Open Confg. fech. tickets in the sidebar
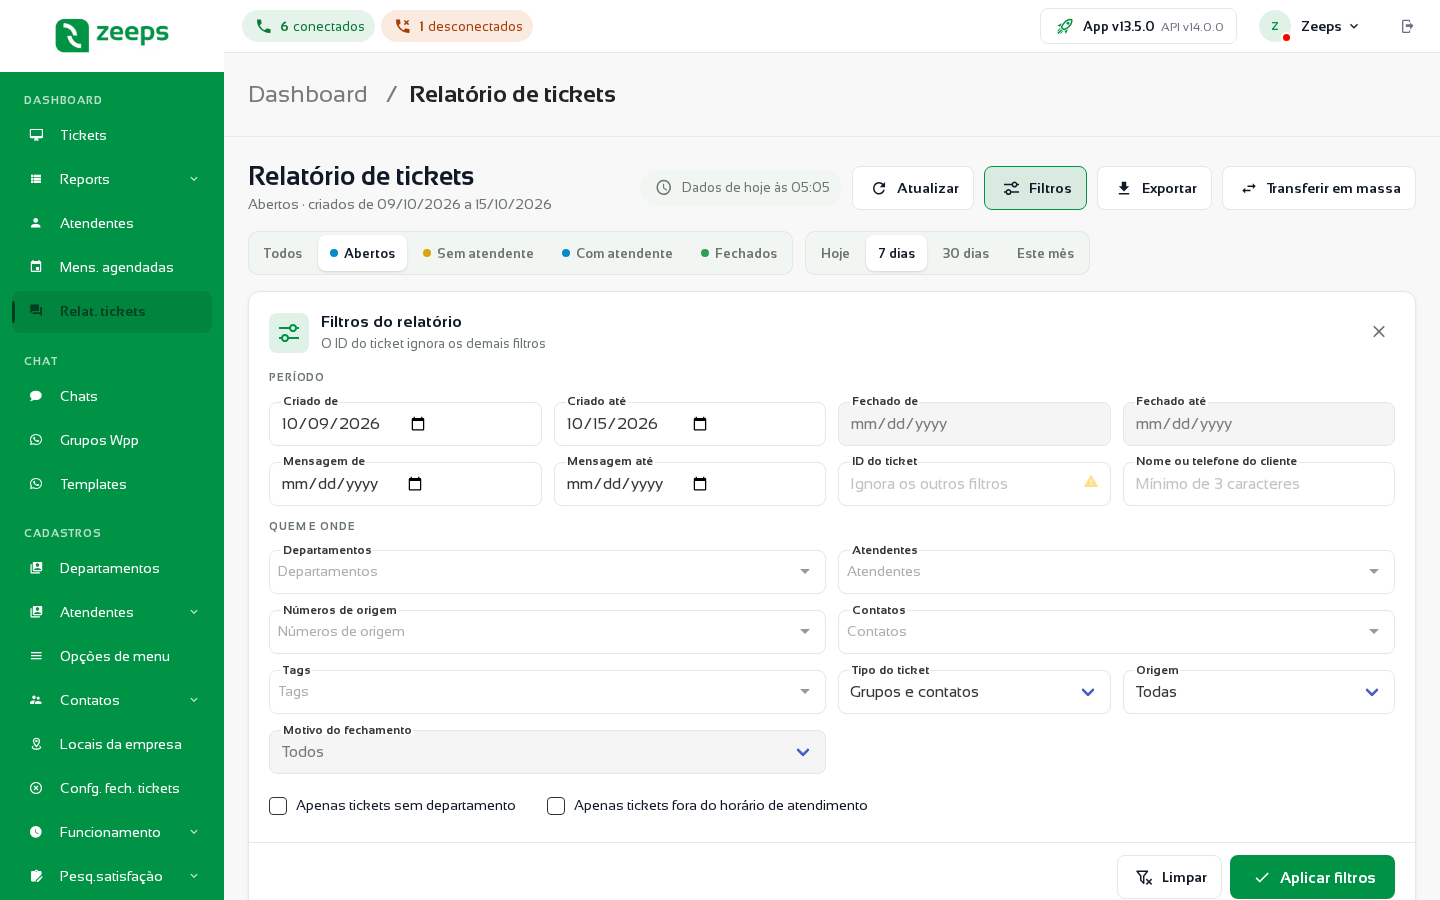This screenshot has height=900, width=1440. 112,788
